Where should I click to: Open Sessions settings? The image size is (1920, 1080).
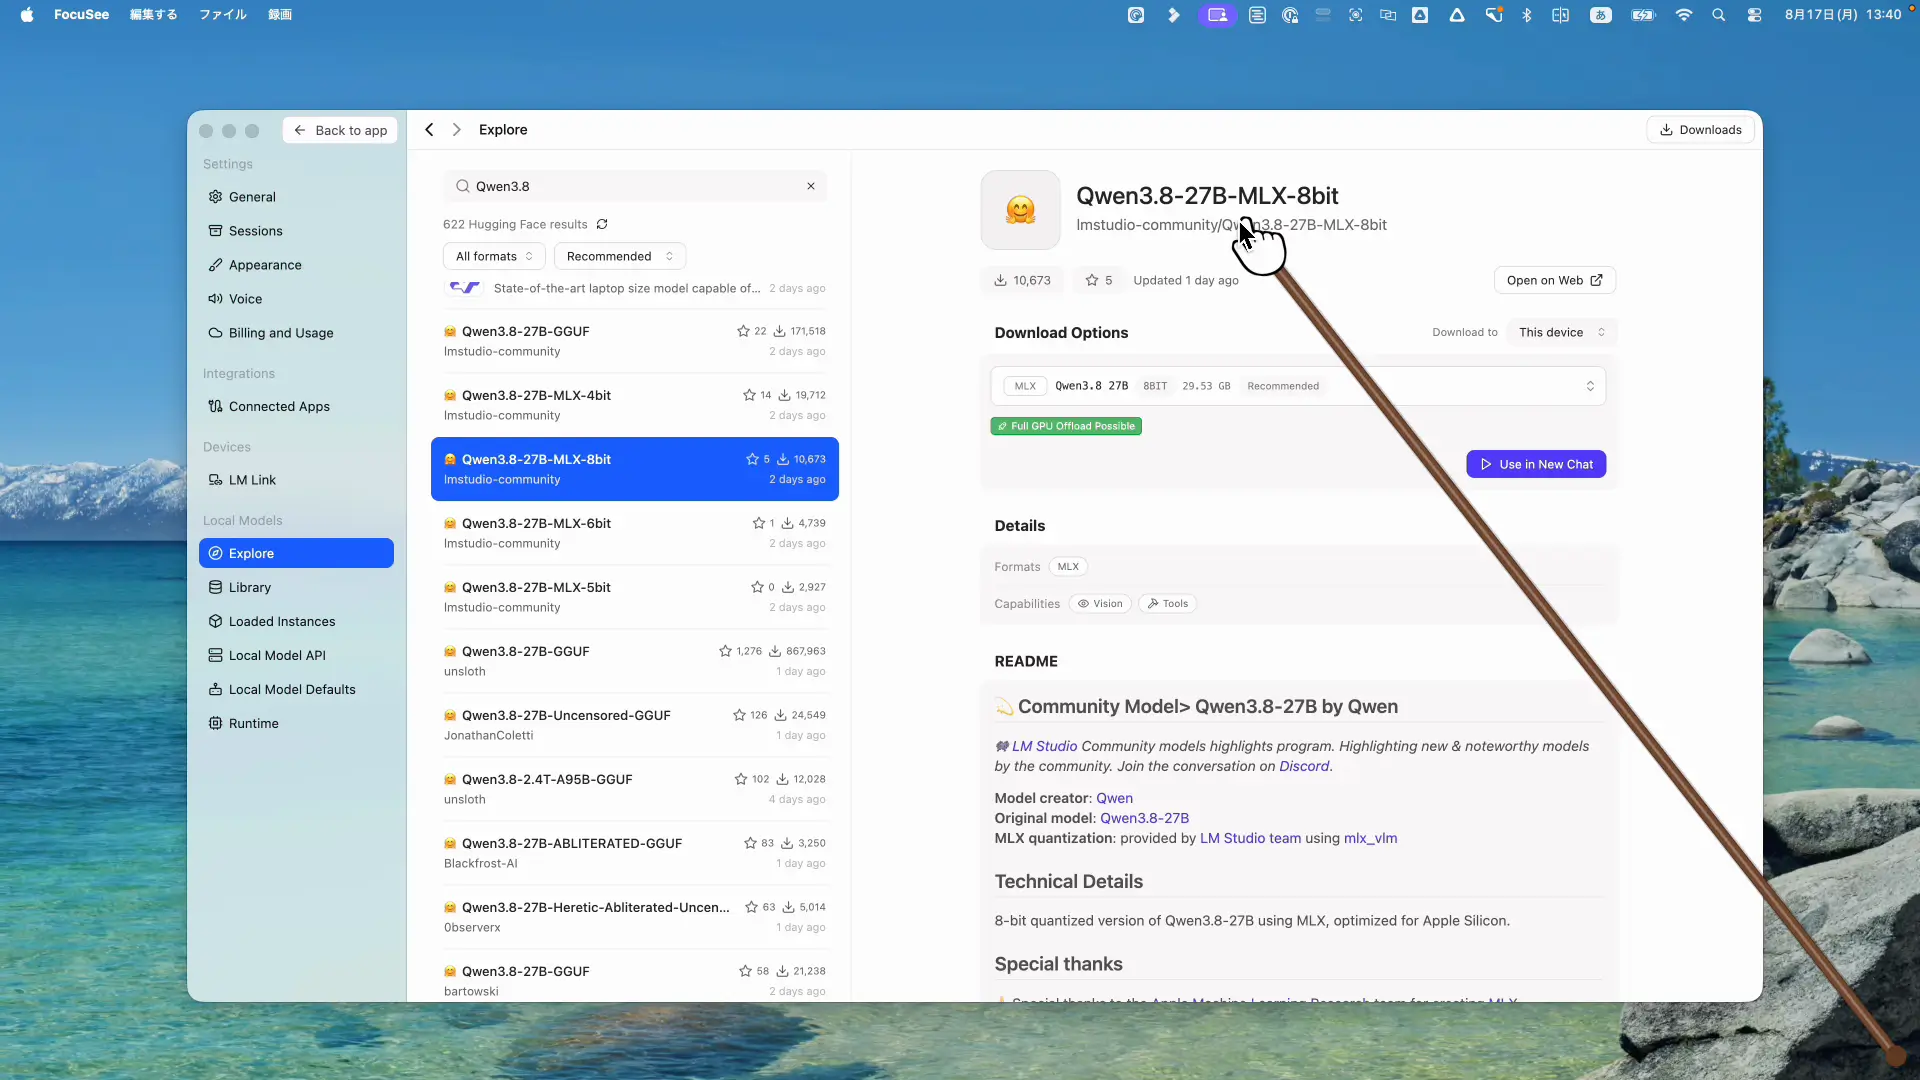coord(296,231)
